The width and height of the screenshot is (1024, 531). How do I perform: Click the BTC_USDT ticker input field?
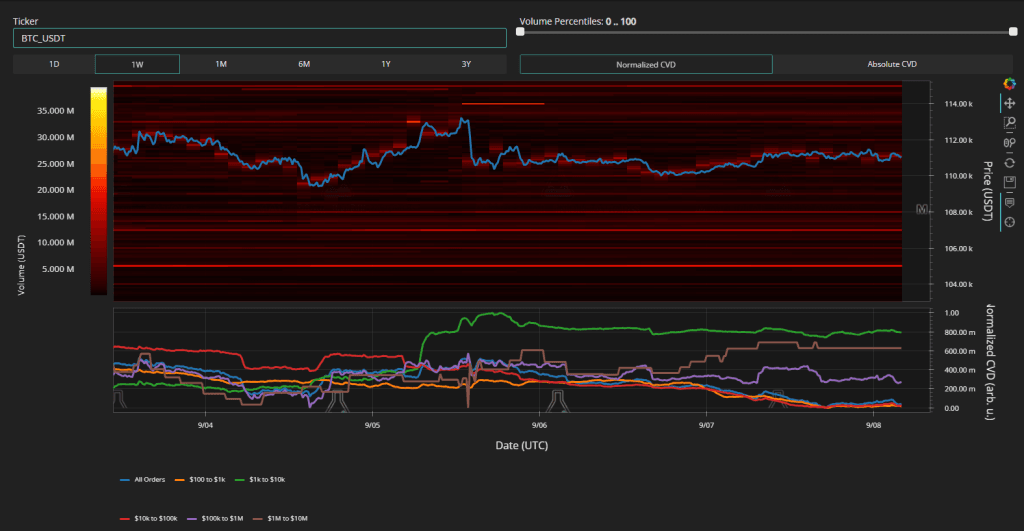click(260, 38)
